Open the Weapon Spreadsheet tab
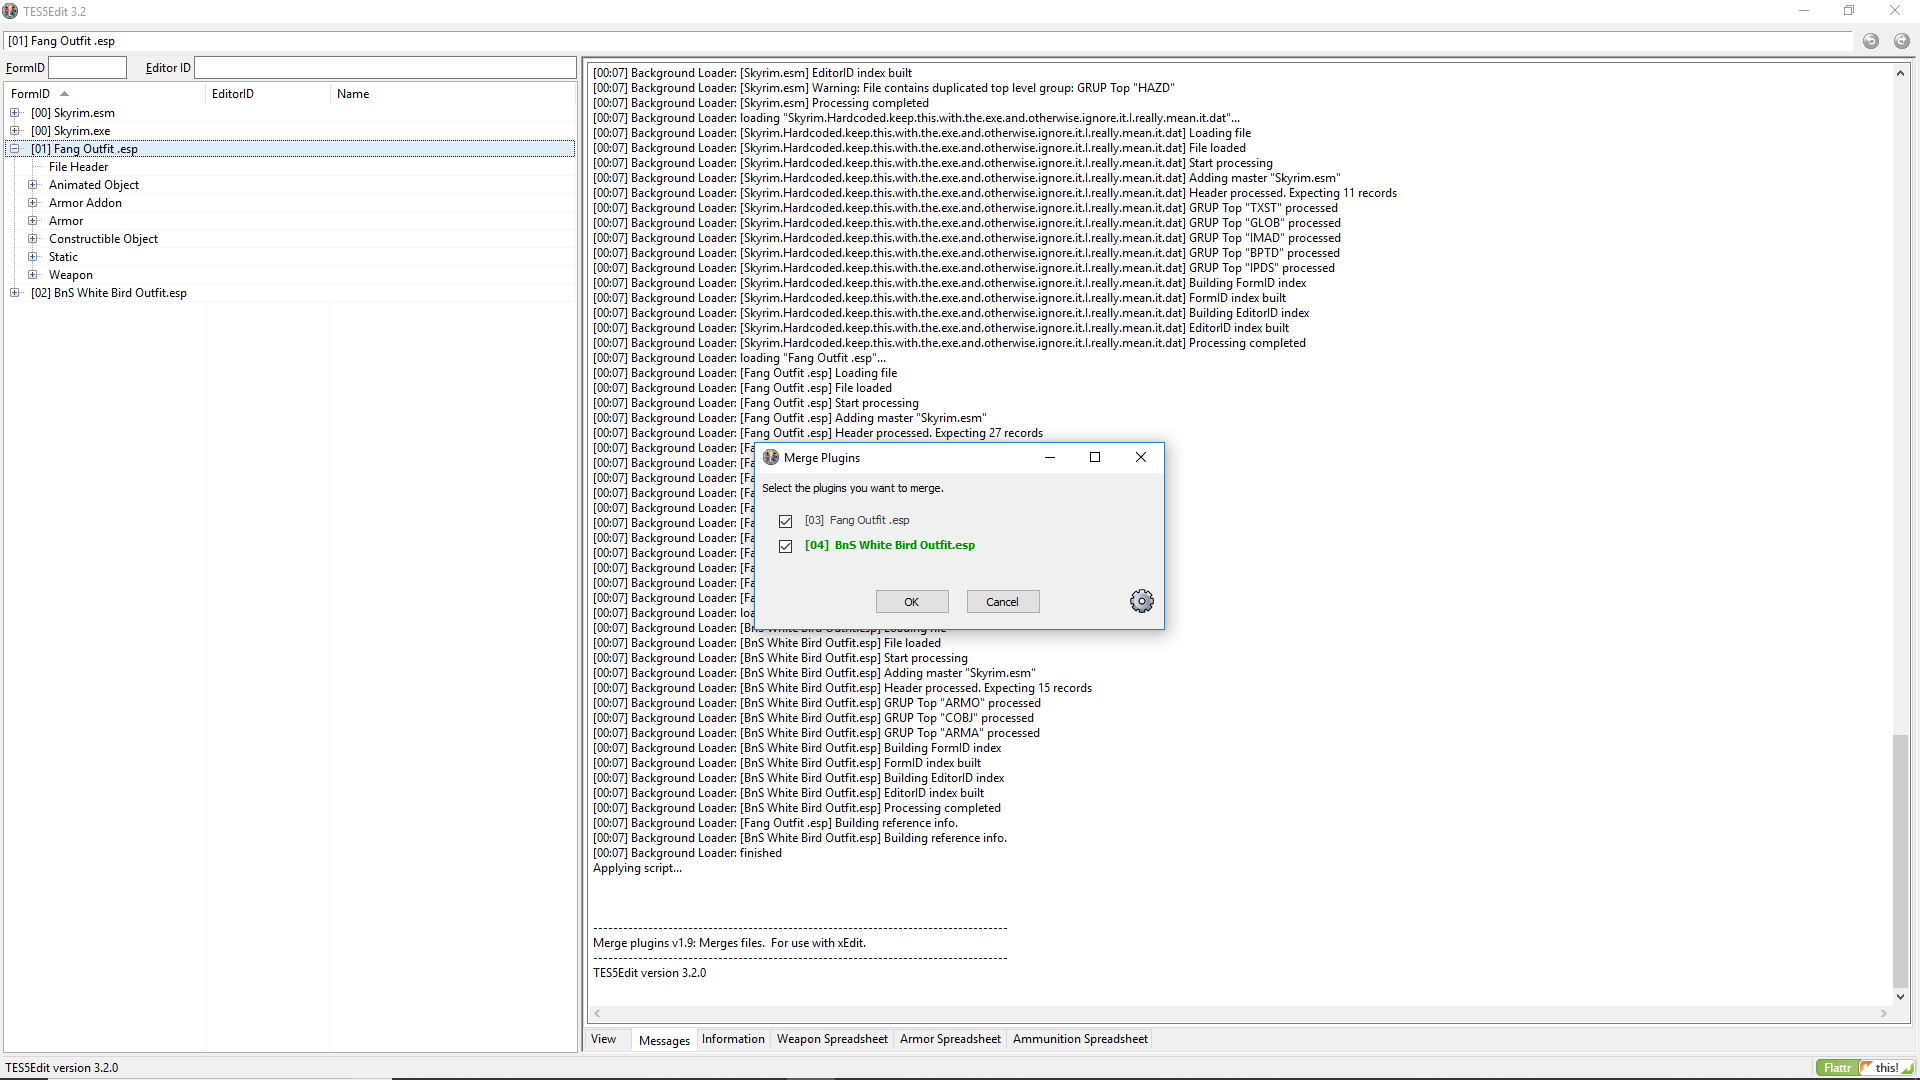This screenshot has height=1080, width=1920. (x=832, y=1039)
